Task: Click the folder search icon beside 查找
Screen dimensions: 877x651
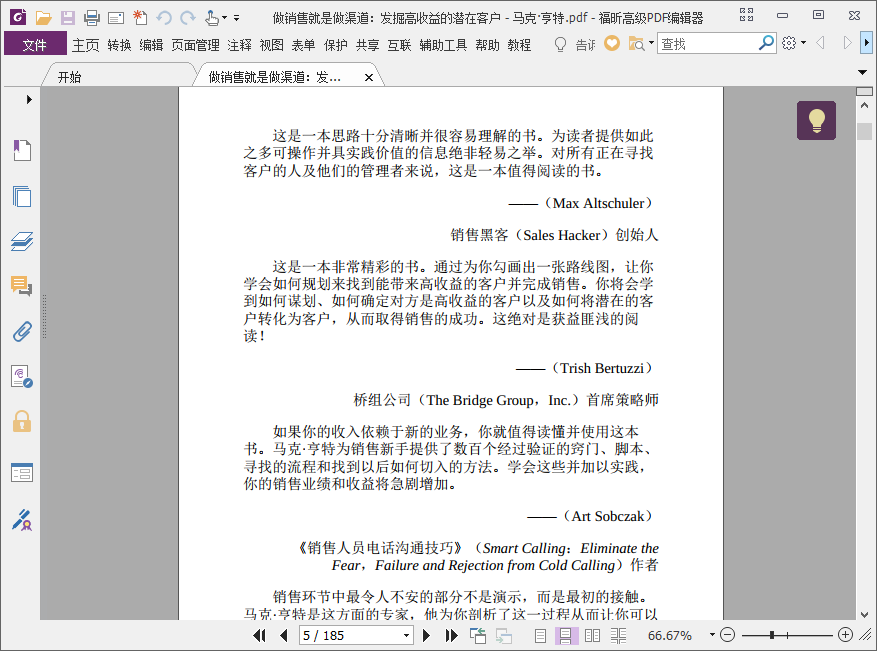Action: 636,44
